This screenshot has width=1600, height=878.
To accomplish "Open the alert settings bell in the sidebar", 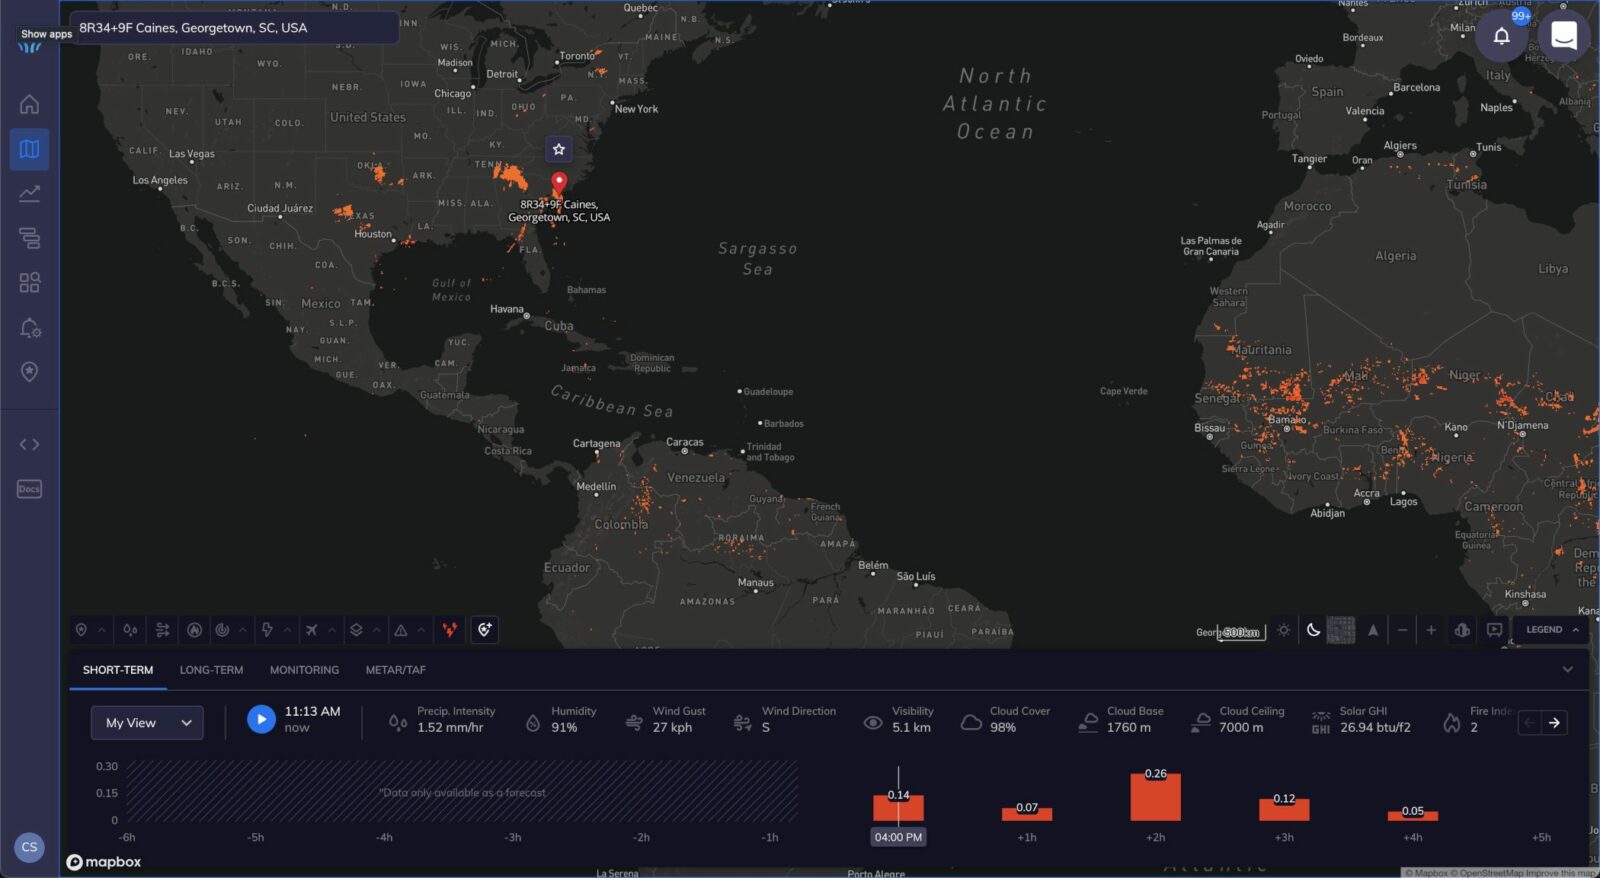I will [x=29, y=328].
